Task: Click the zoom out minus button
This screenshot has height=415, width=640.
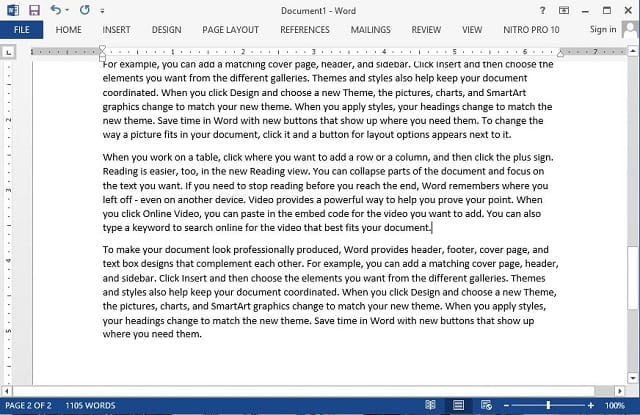Action: point(506,406)
